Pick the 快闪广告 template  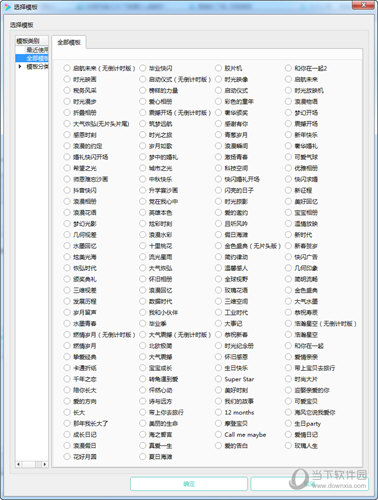288,257
